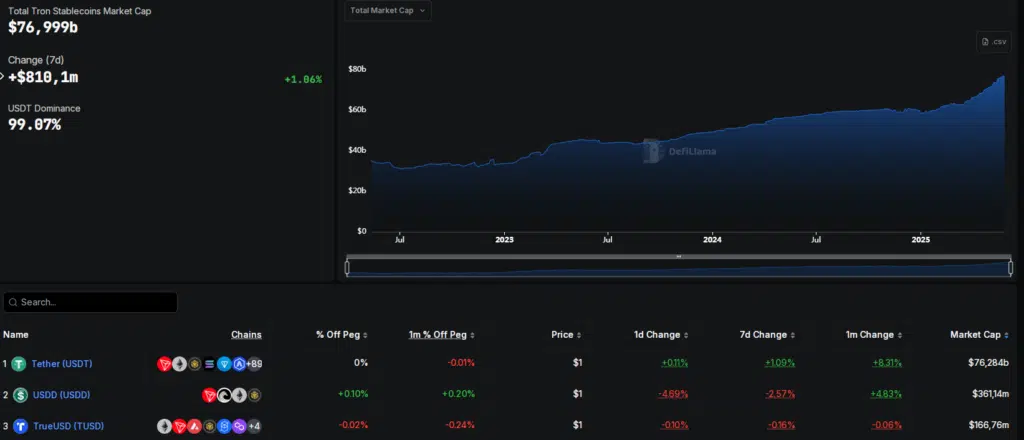
Task: Click the Tether market cap $76,284b
Action: pyautogui.click(x=988, y=363)
